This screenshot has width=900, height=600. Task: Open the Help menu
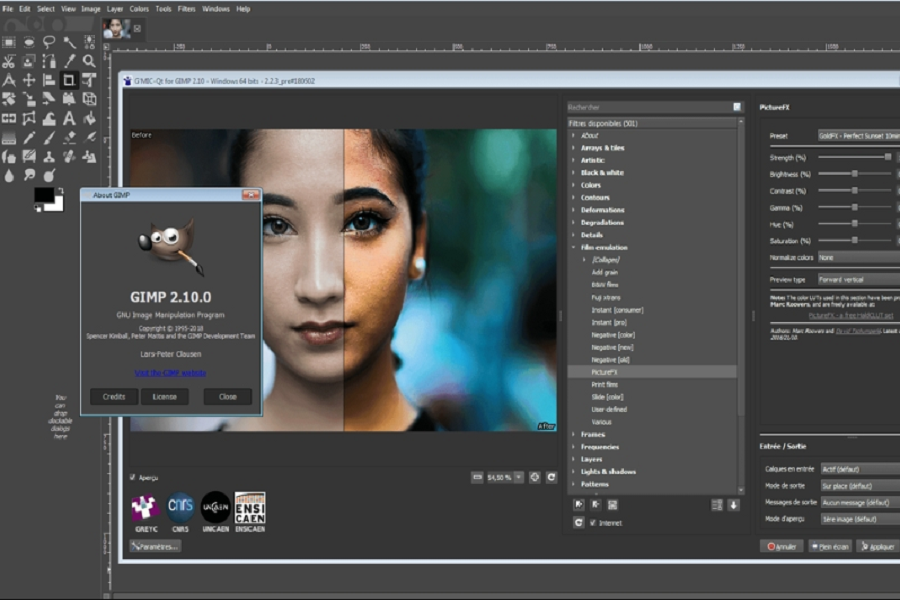tap(243, 9)
